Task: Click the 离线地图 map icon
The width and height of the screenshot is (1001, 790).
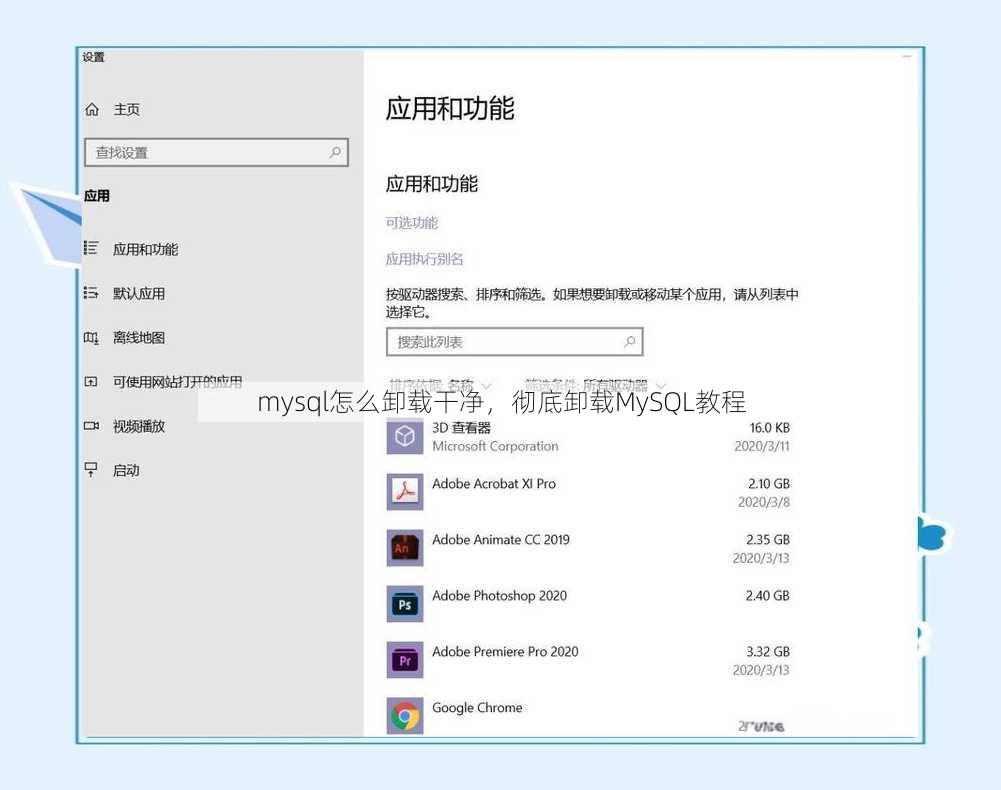Action: [x=91, y=337]
